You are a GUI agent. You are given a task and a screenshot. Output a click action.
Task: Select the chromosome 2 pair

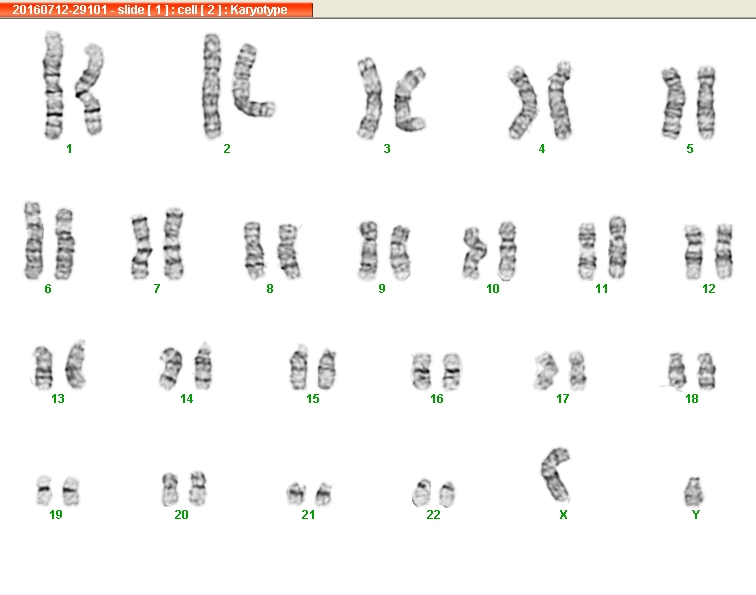pos(239,86)
